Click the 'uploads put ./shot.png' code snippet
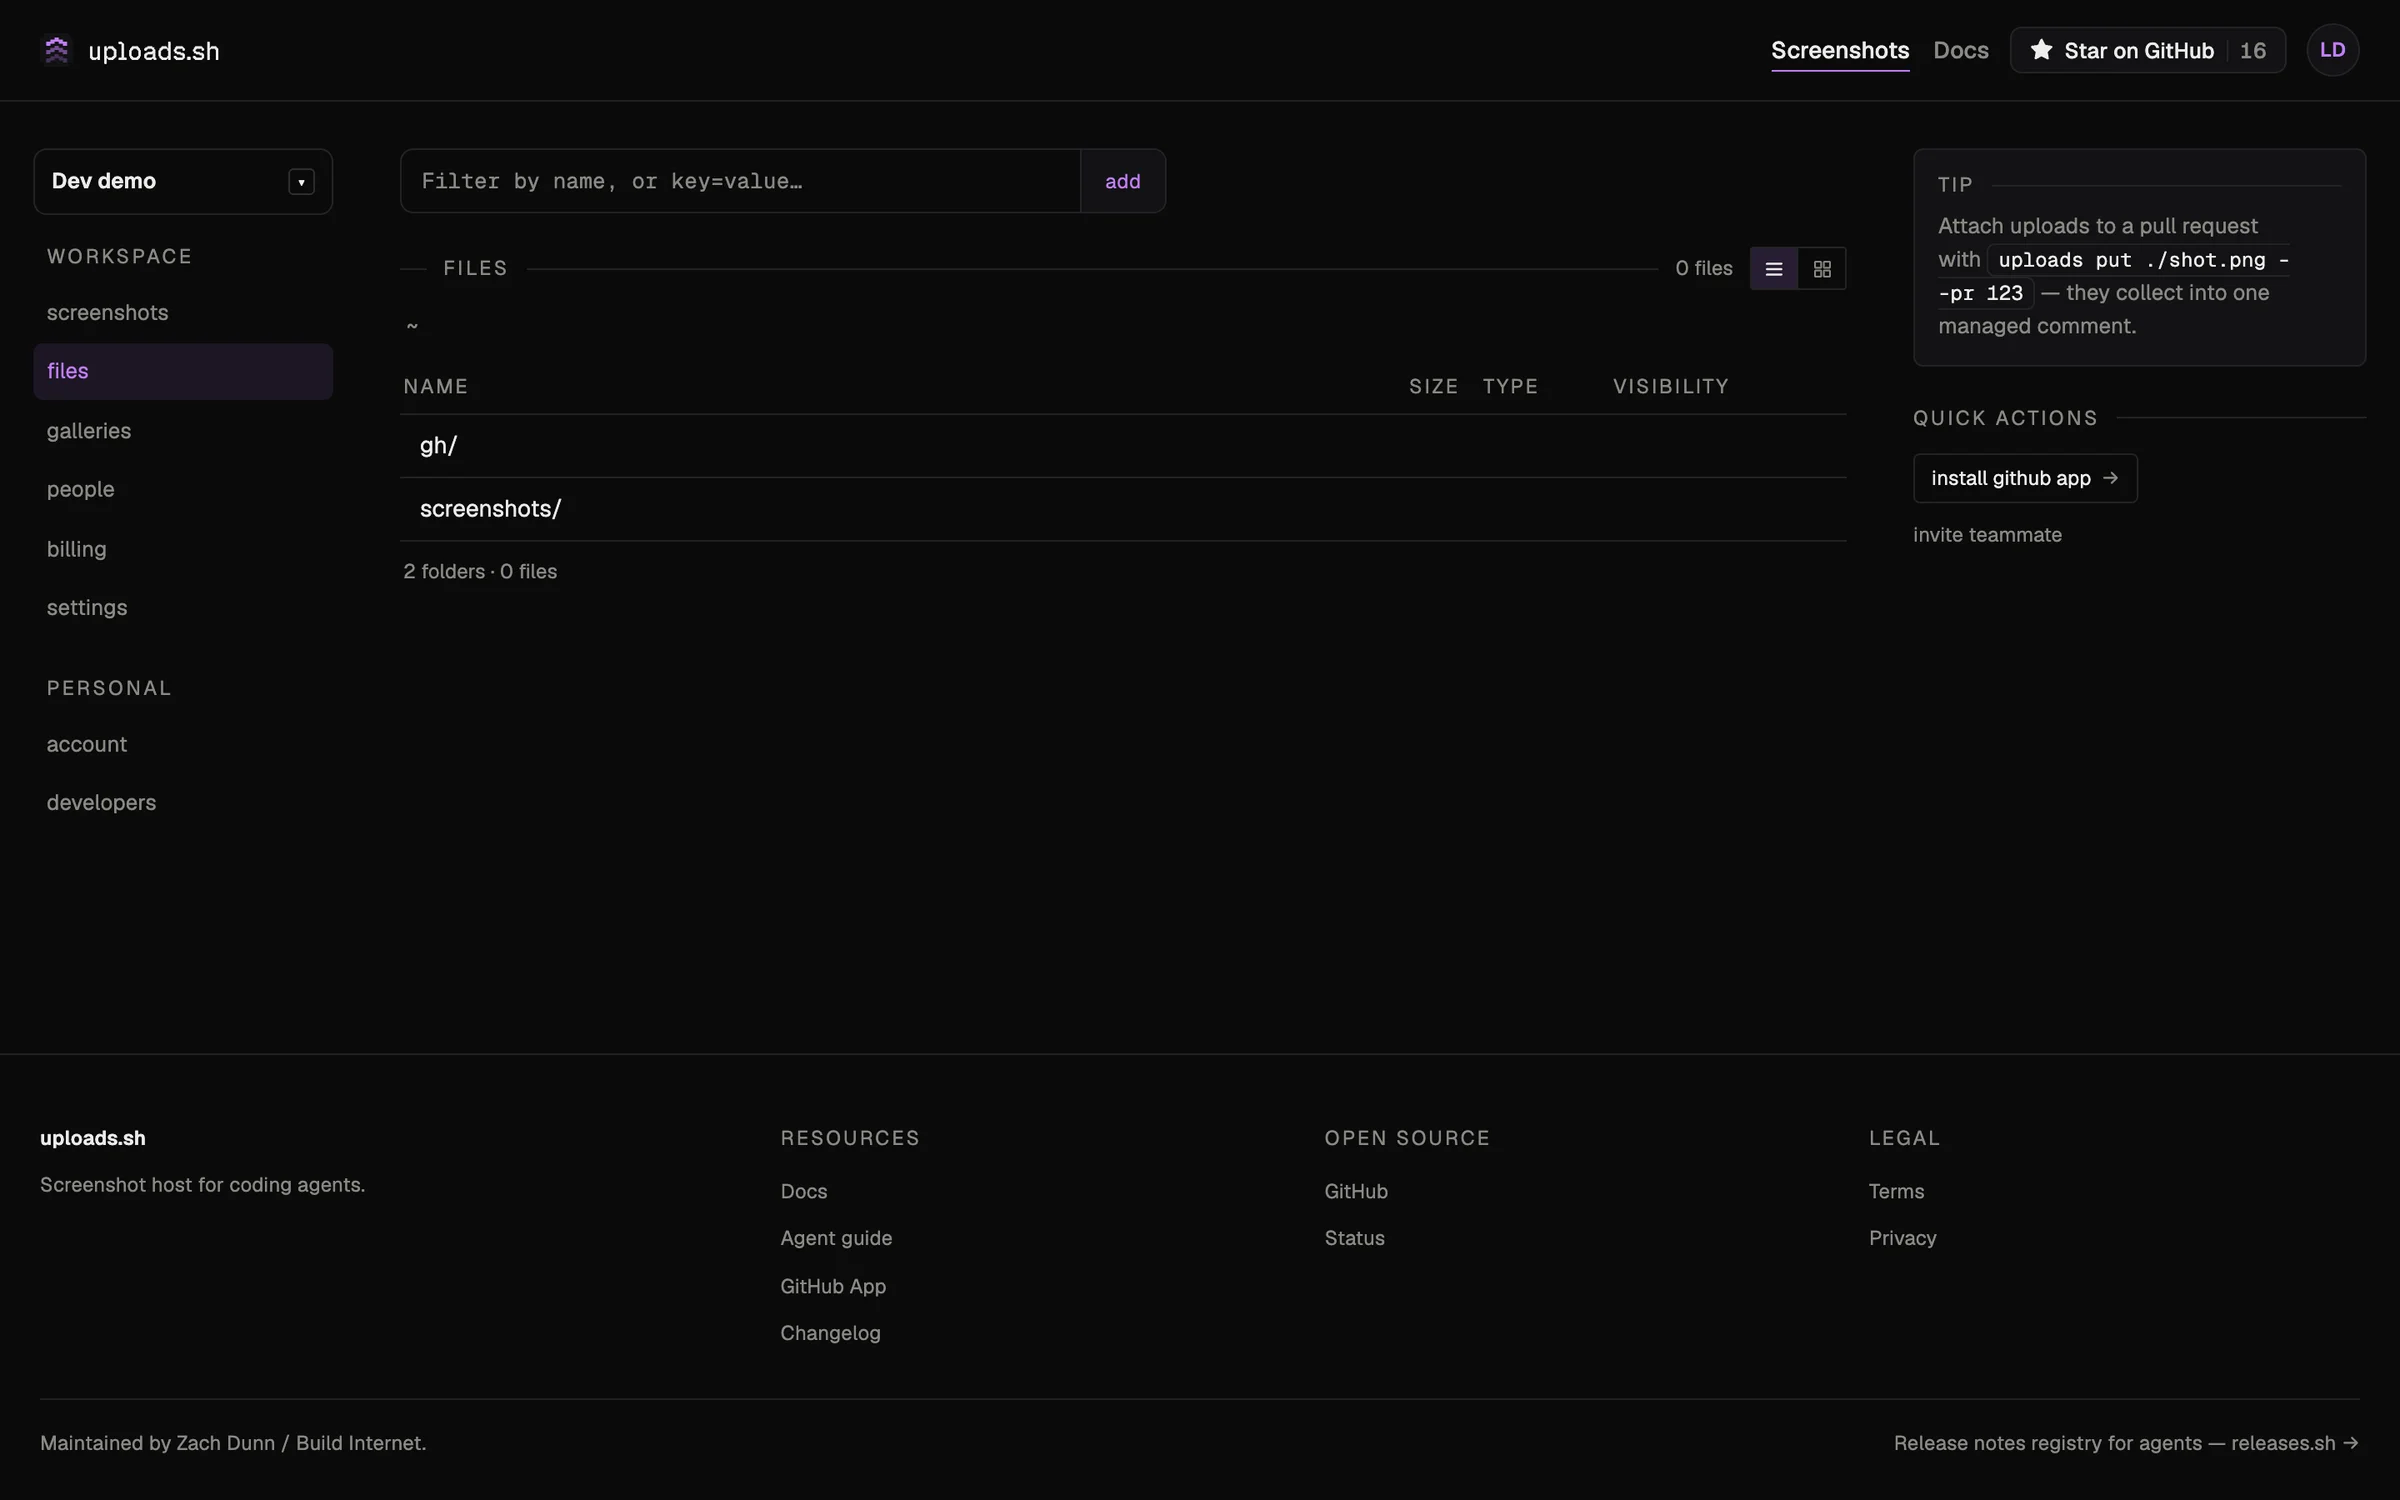Screen dimensions: 2400x1500 pyautogui.click(x=2114, y=276)
